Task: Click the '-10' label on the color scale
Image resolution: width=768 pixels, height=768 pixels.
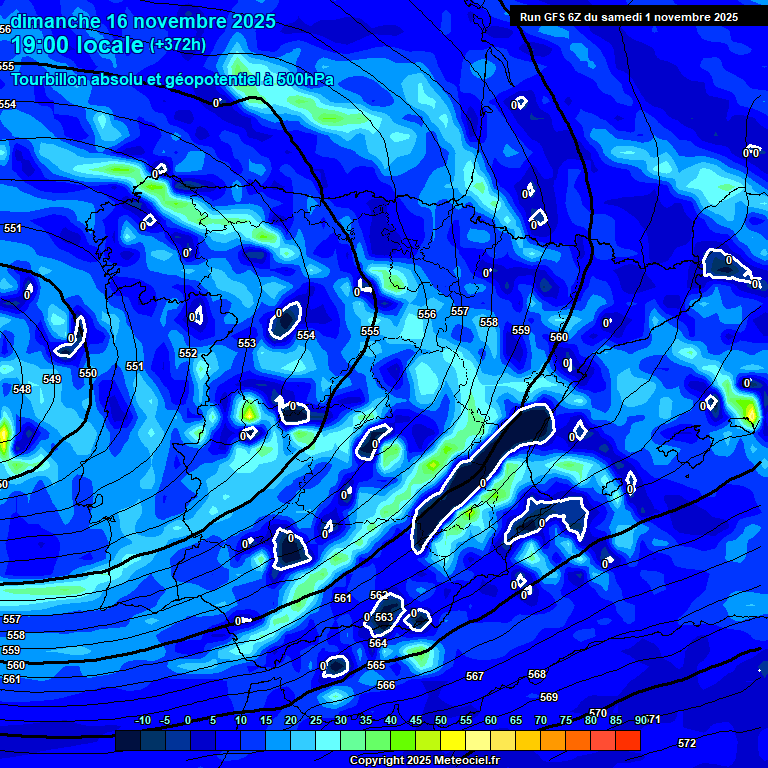Action: 143,720
